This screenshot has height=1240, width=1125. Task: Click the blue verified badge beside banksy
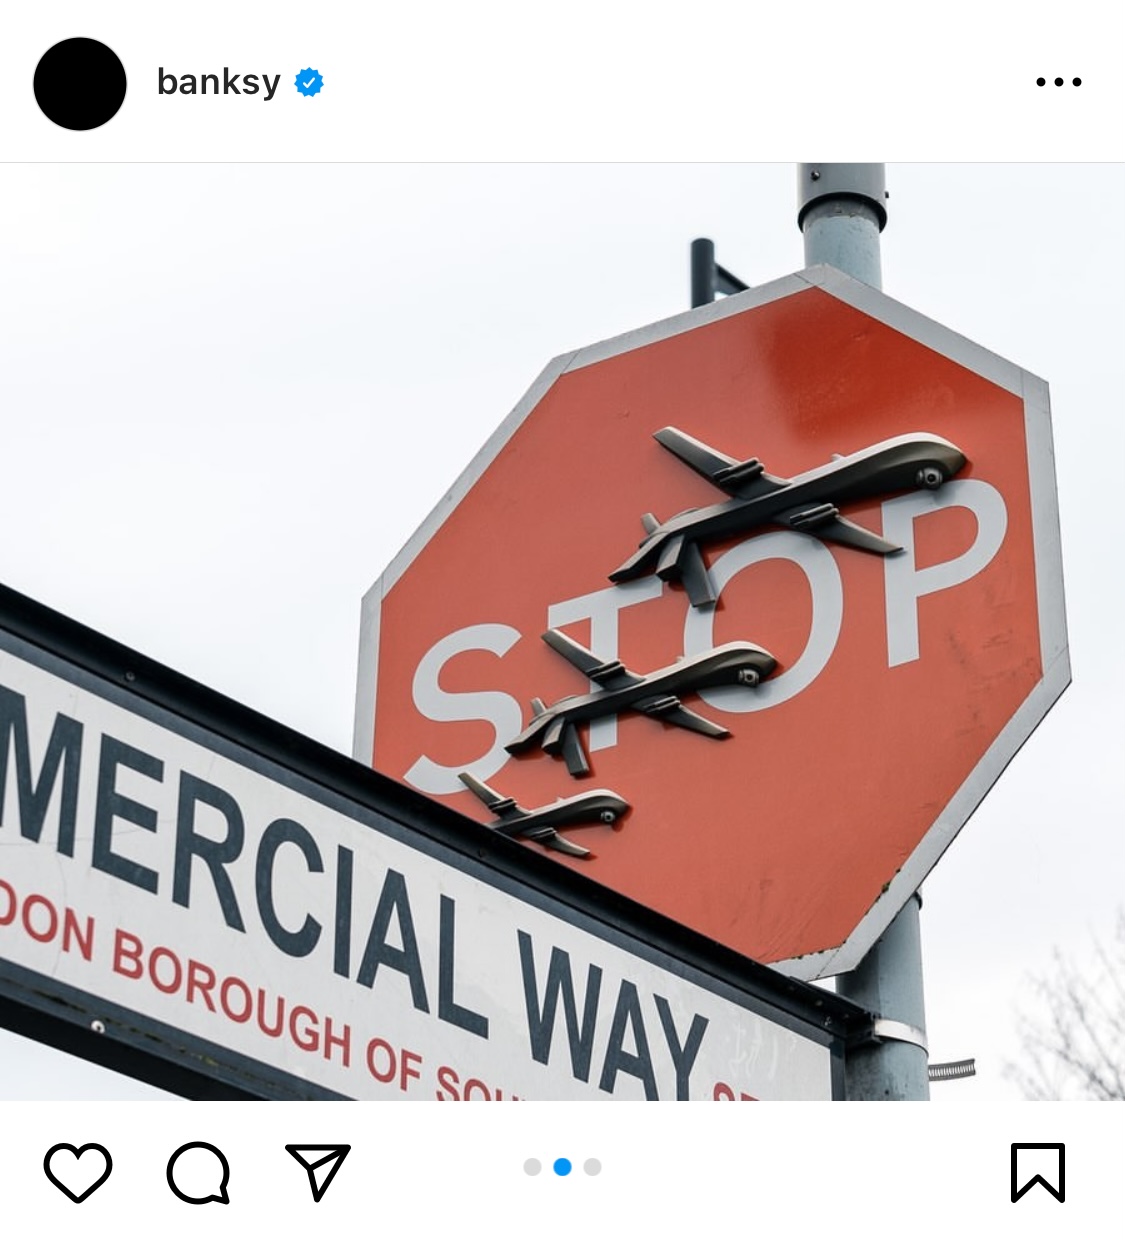point(309,82)
